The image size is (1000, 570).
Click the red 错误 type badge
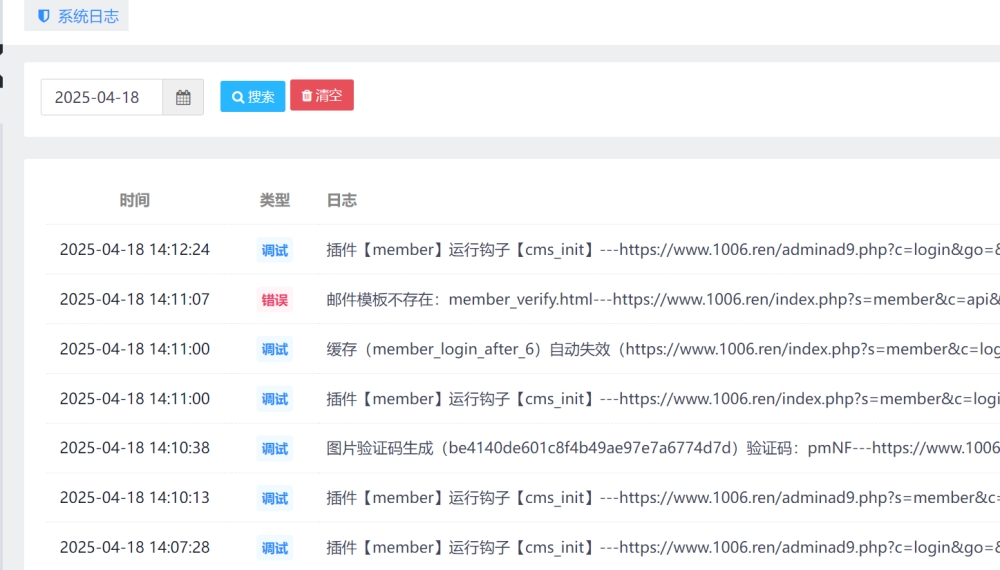click(275, 300)
